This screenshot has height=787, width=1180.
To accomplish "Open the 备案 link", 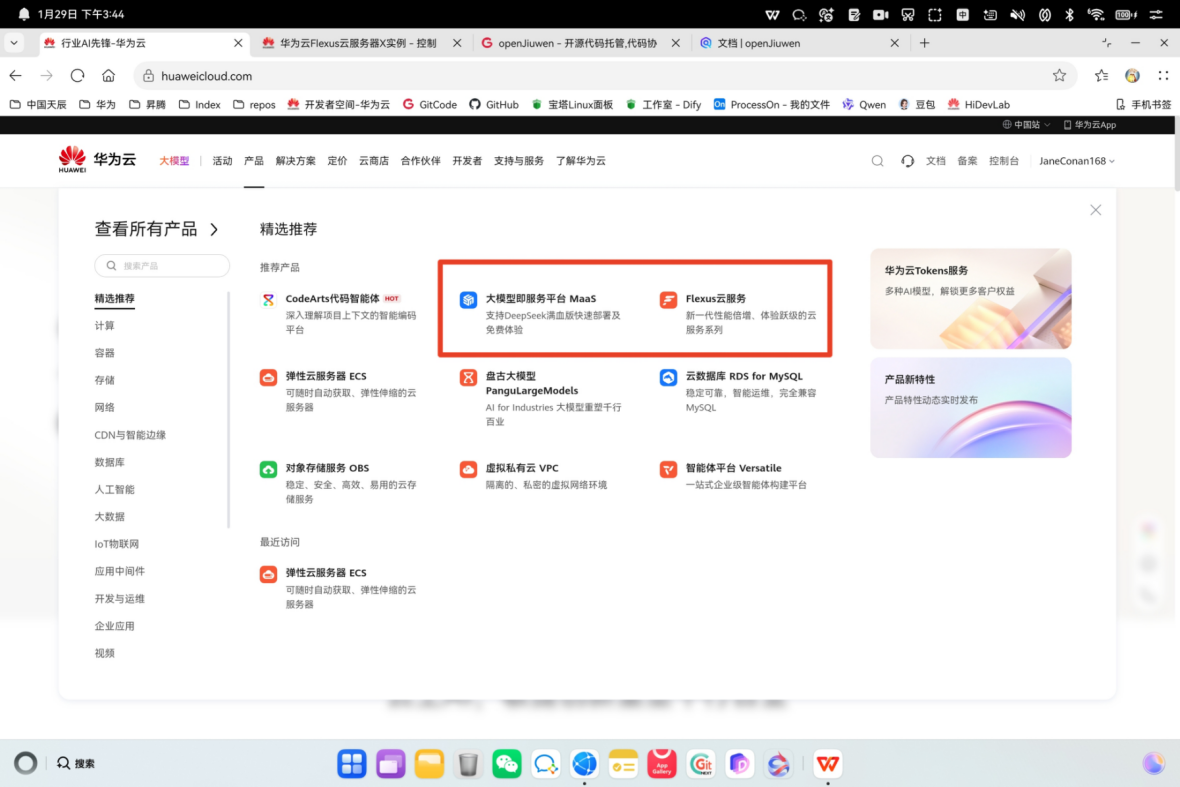I will click(x=967, y=161).
